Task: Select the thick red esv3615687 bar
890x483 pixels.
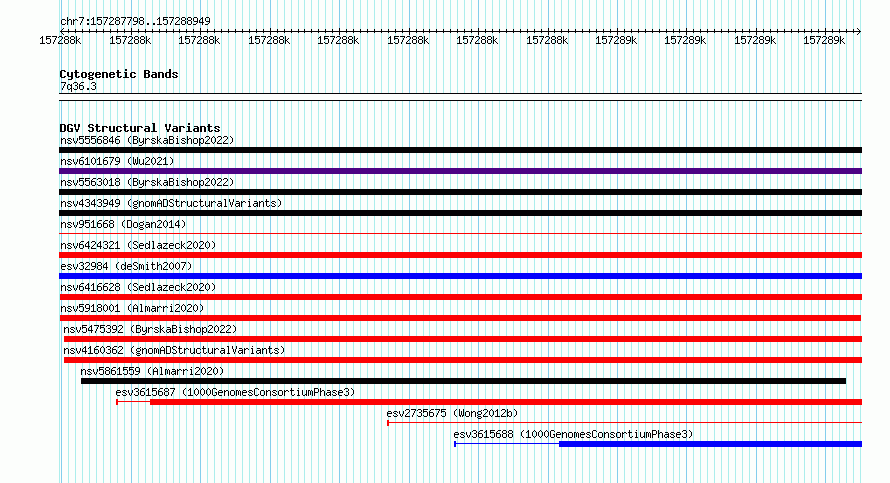Action: pos(506,402)
